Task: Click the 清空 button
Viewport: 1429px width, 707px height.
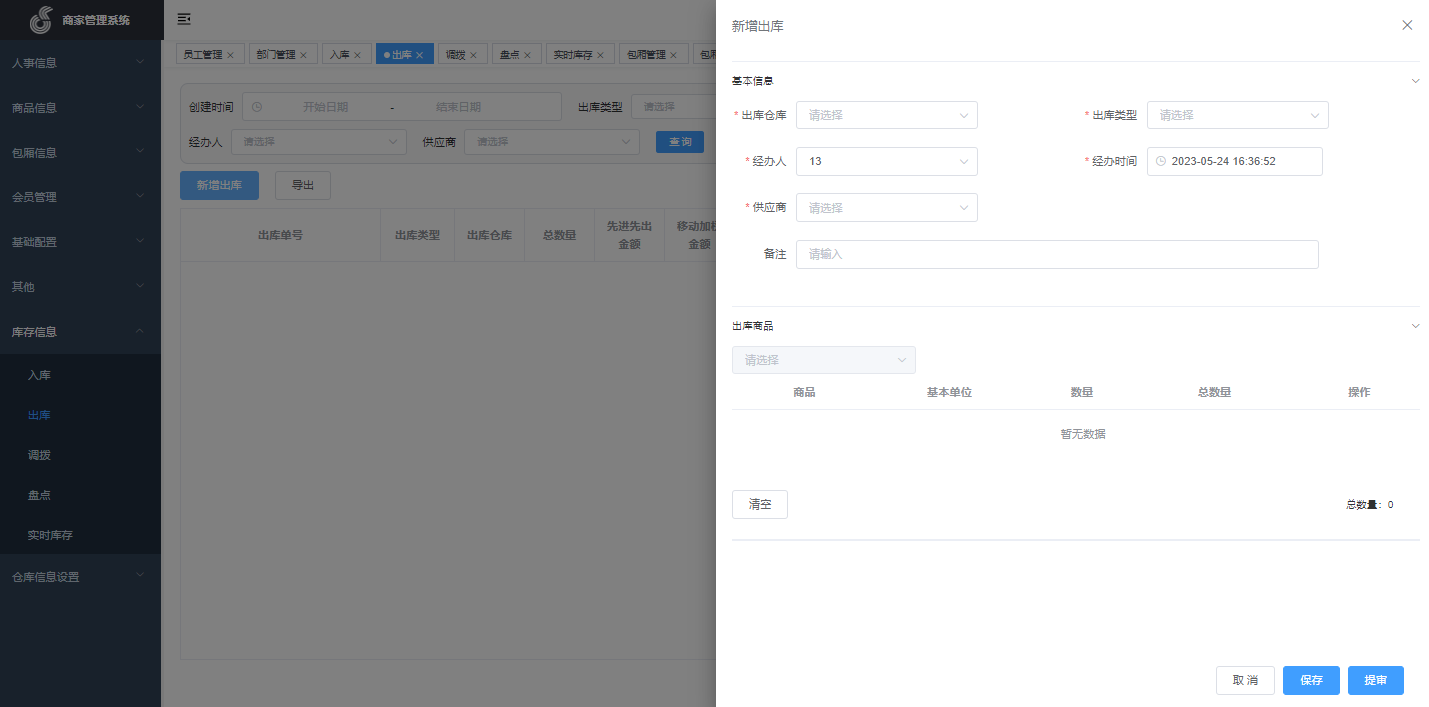Action: pos(760,505)
